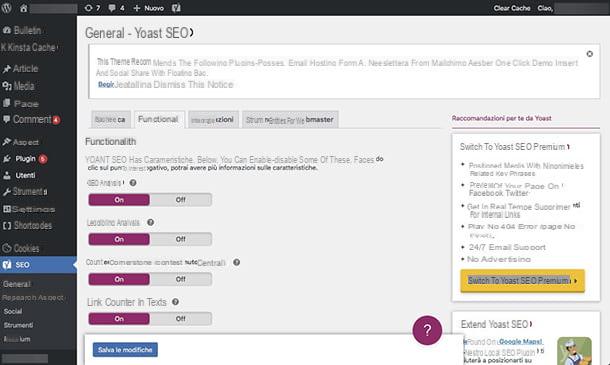Switch to the Bacheca tab
The image size is (610, 365).
(110, 119)
